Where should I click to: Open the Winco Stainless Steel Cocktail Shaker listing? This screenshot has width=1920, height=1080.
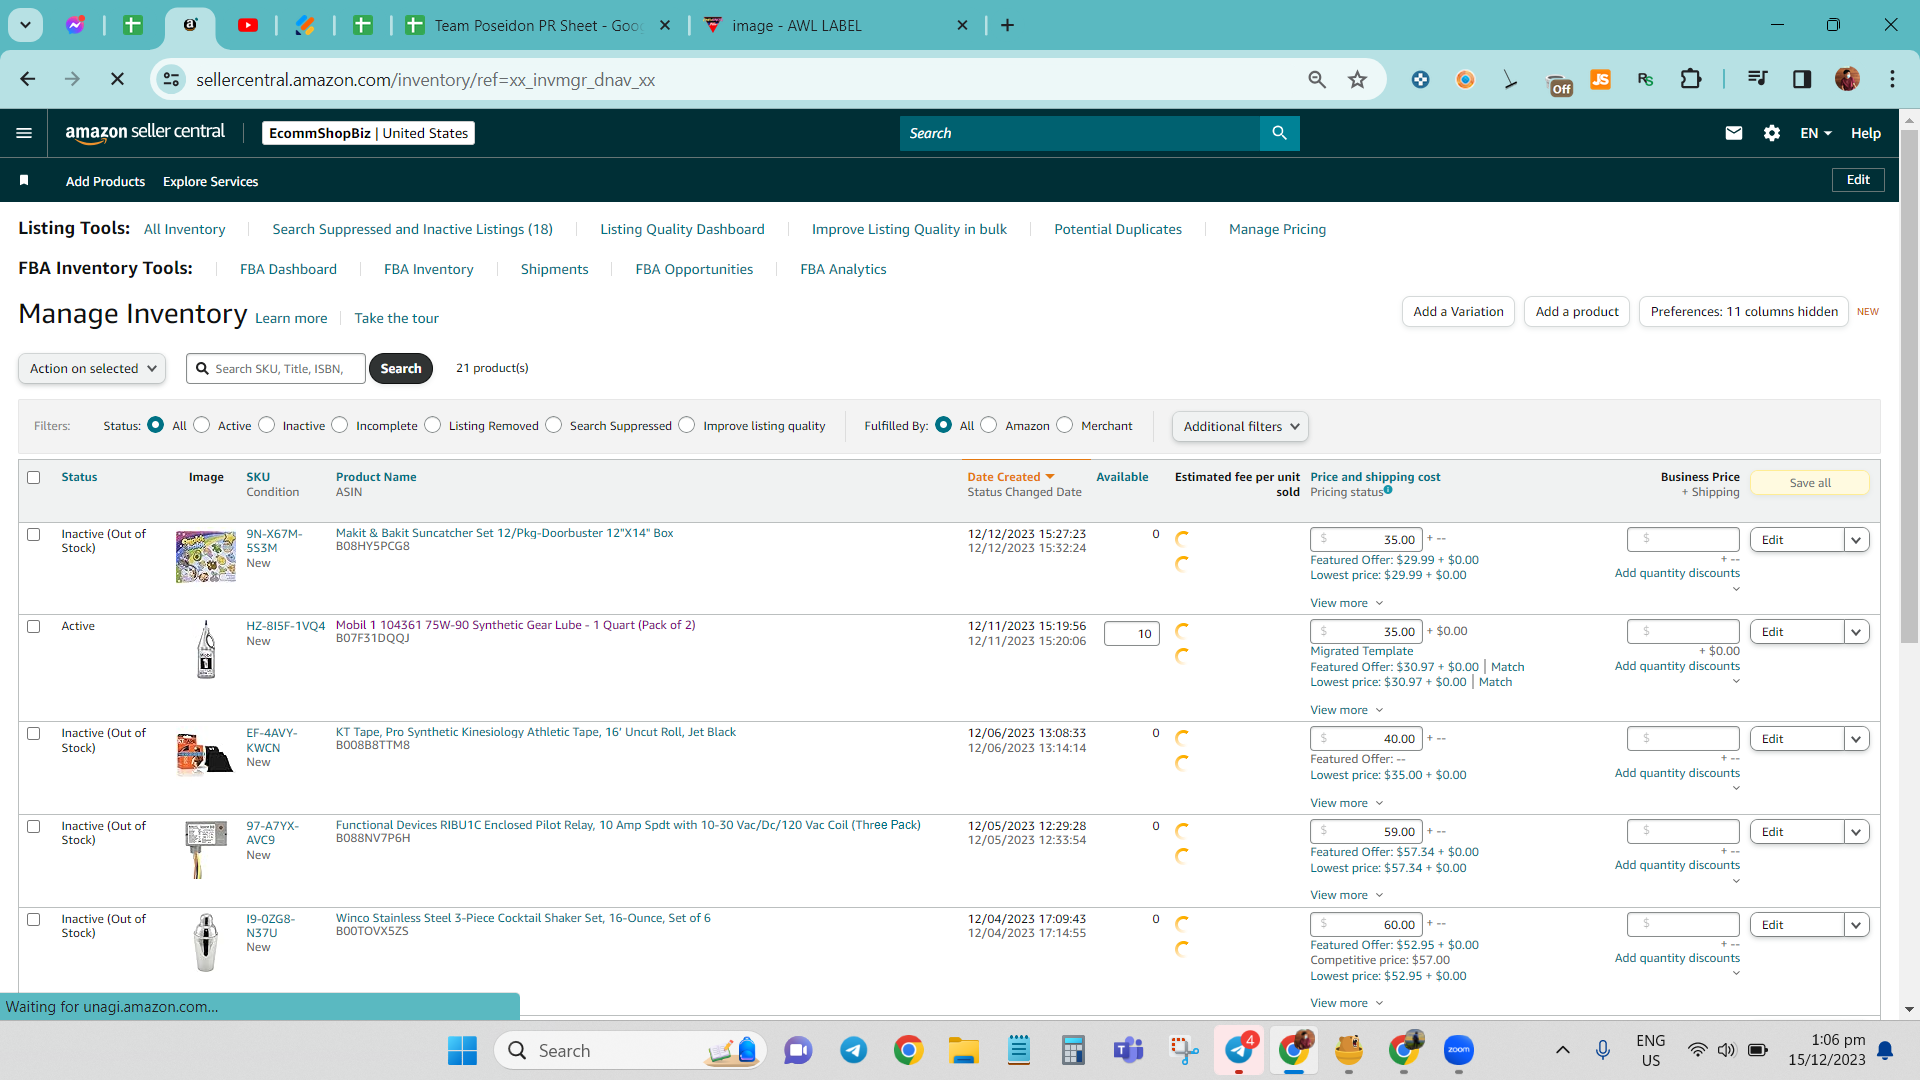click(523, 918)
